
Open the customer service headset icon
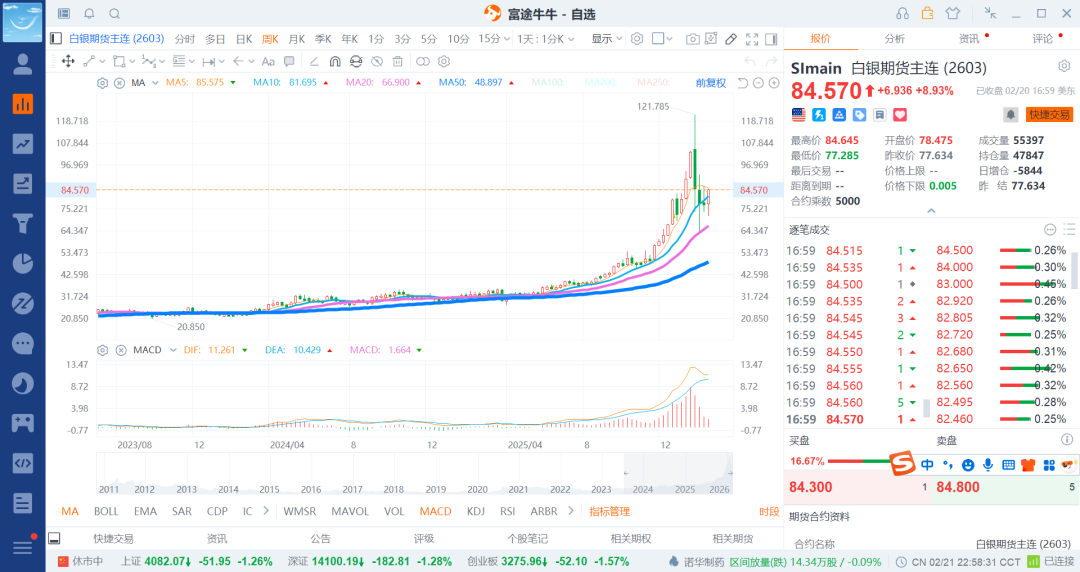902,14
